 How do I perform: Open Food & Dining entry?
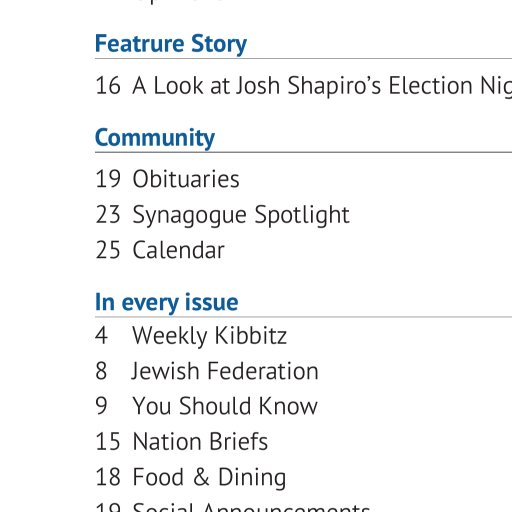pos(209,477)
